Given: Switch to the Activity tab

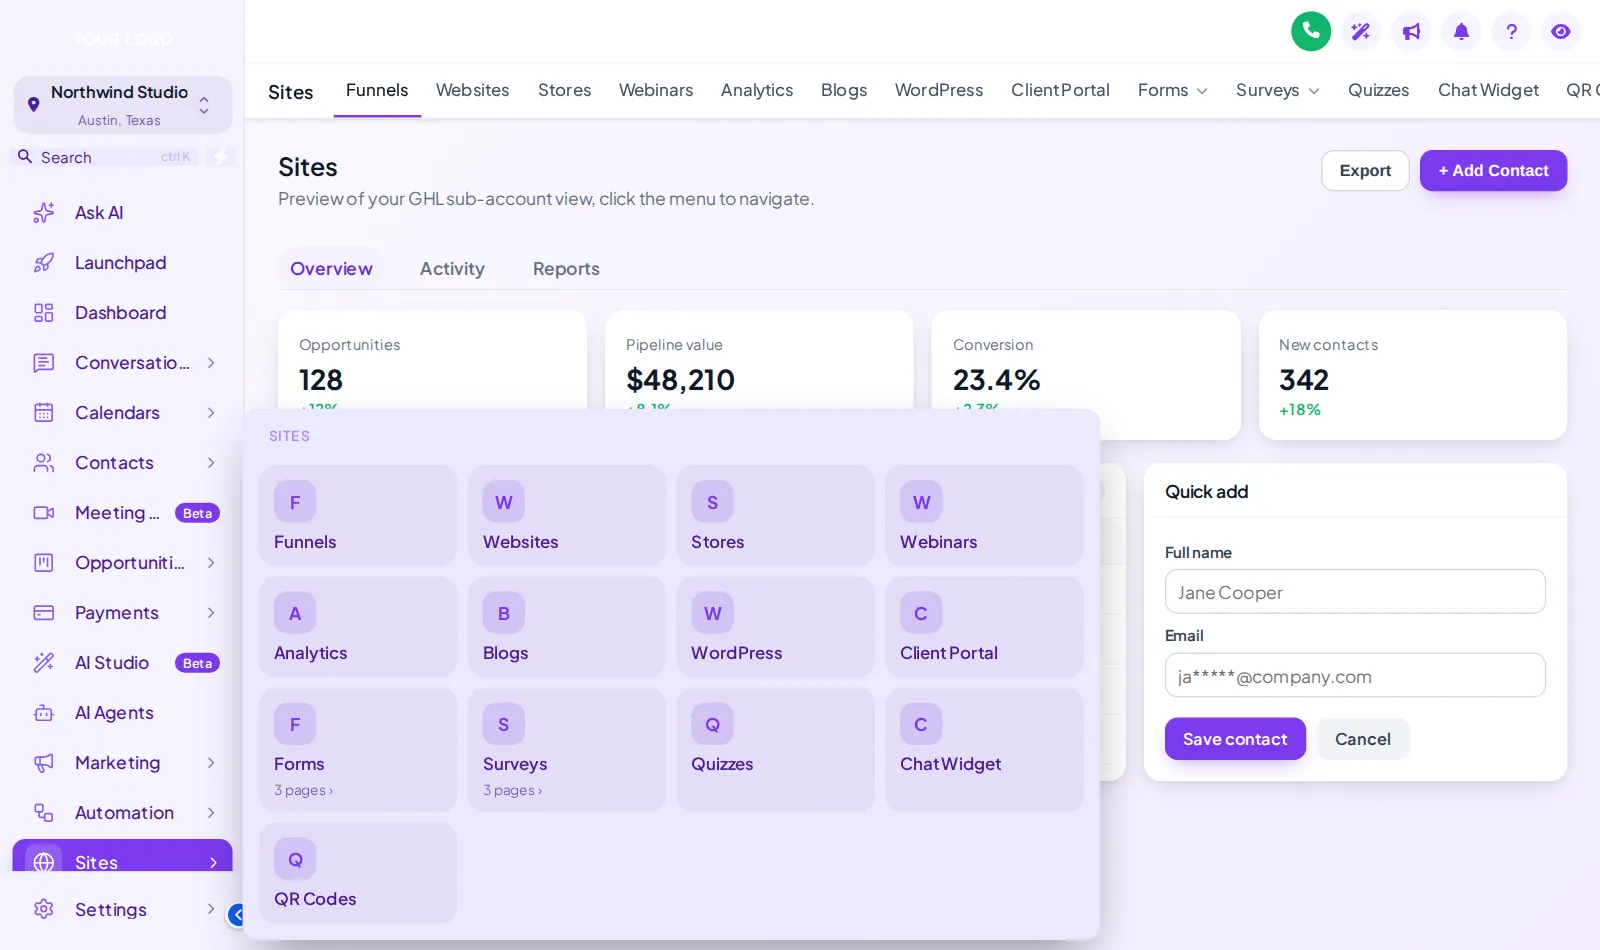Looking at the screenshot, I should click(x=452, y=269).
